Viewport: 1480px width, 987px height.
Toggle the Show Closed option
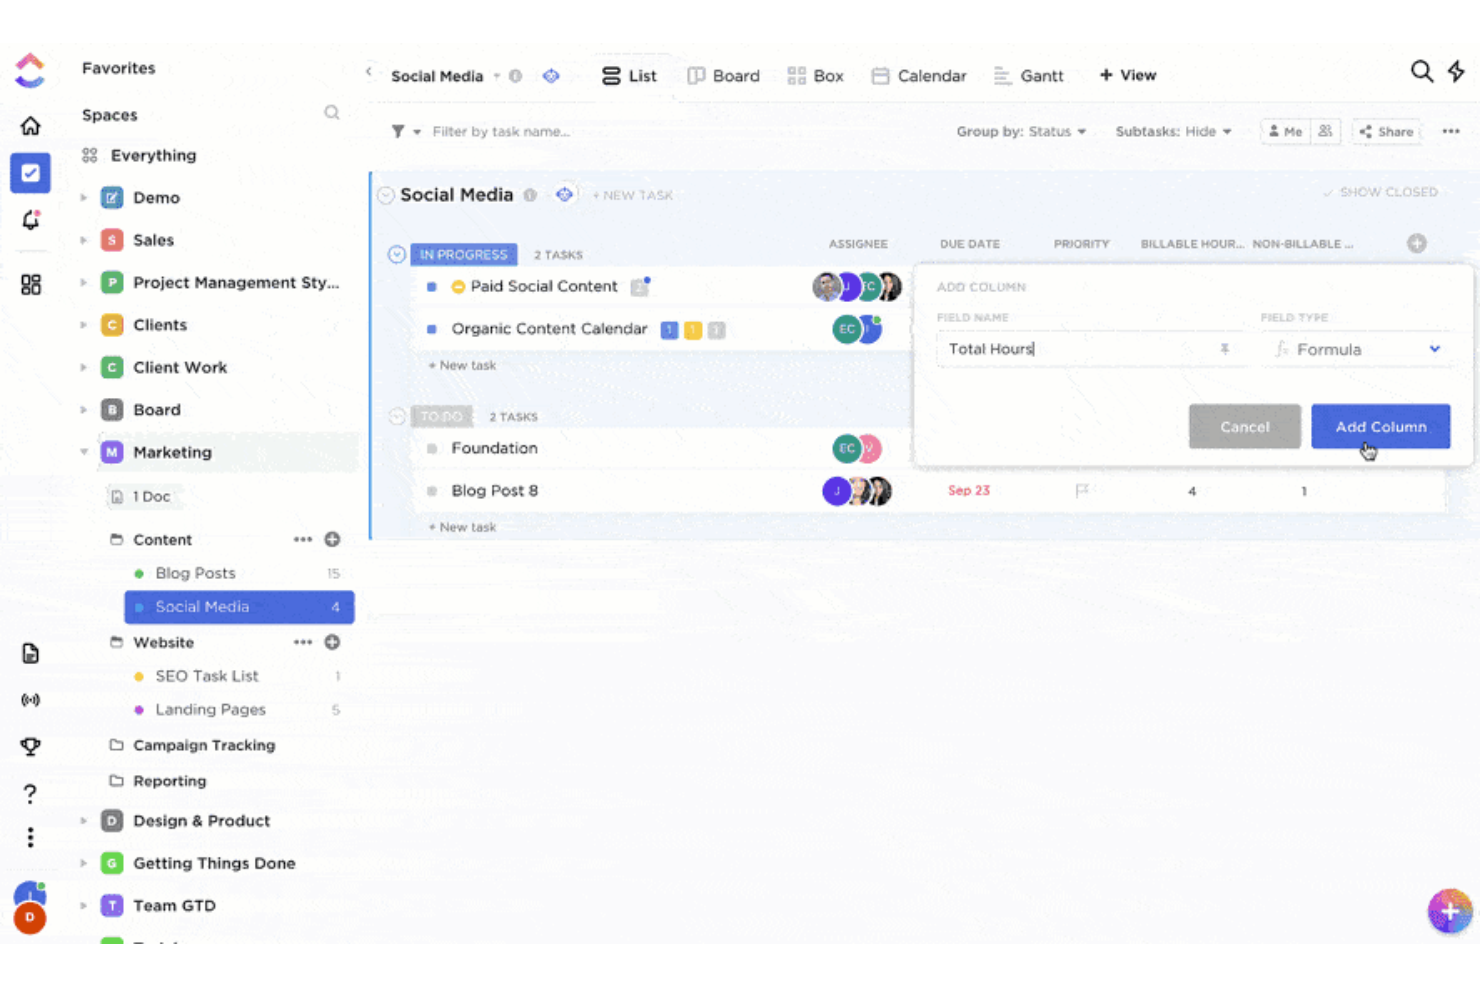click(1383, 191)
